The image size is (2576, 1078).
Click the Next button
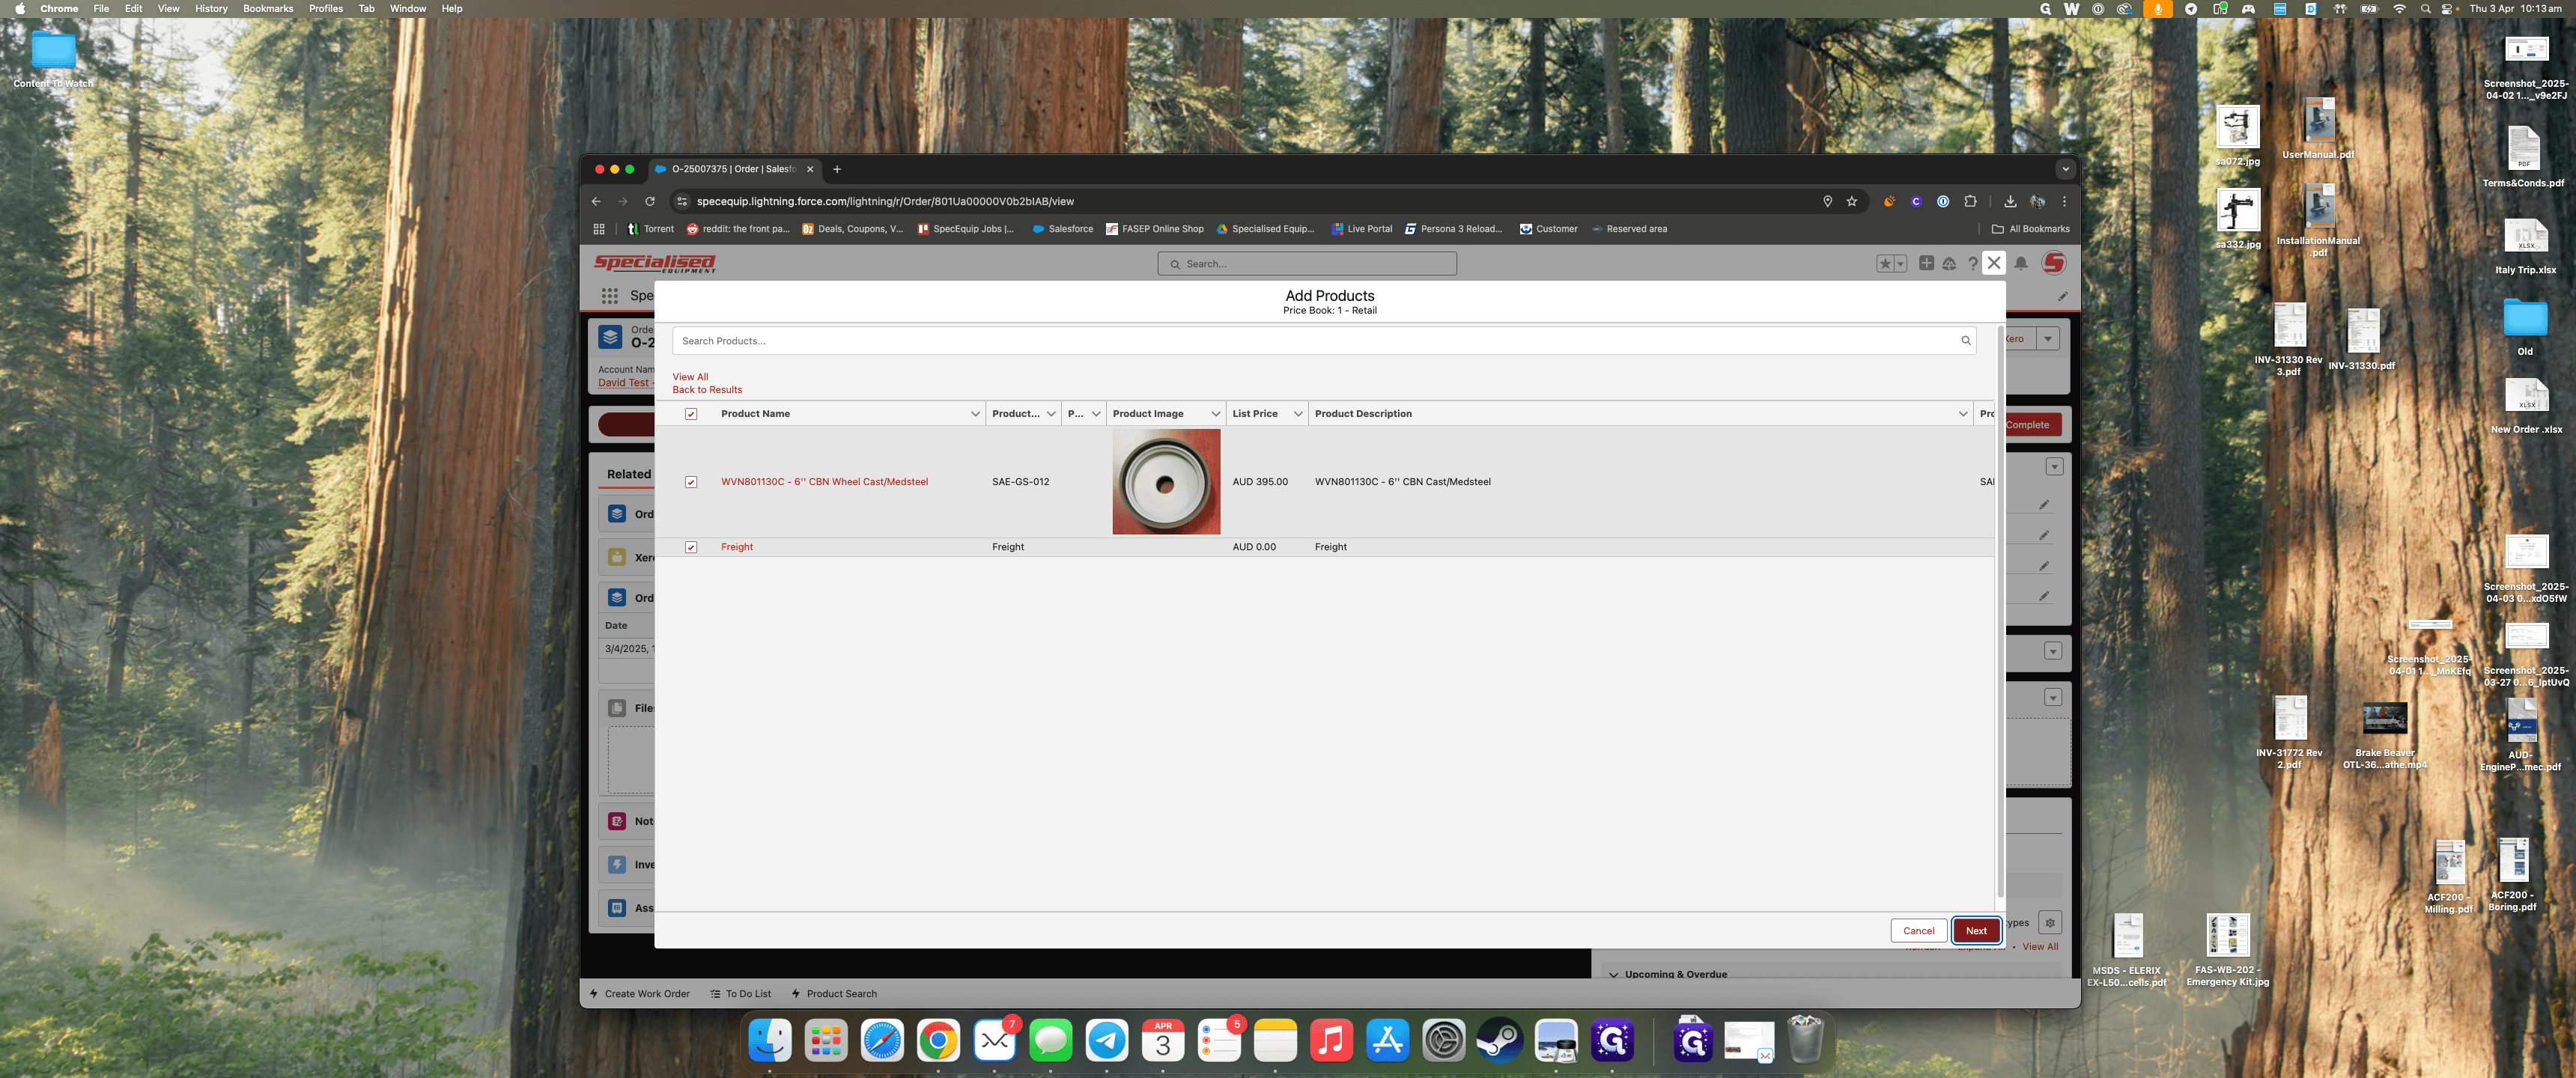(x=1976, y=931)
